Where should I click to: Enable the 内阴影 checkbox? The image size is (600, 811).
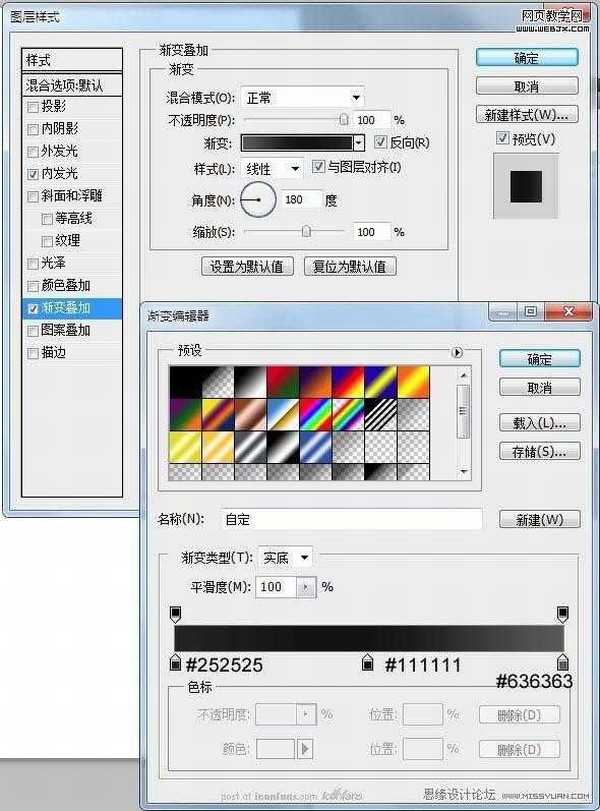33,129
